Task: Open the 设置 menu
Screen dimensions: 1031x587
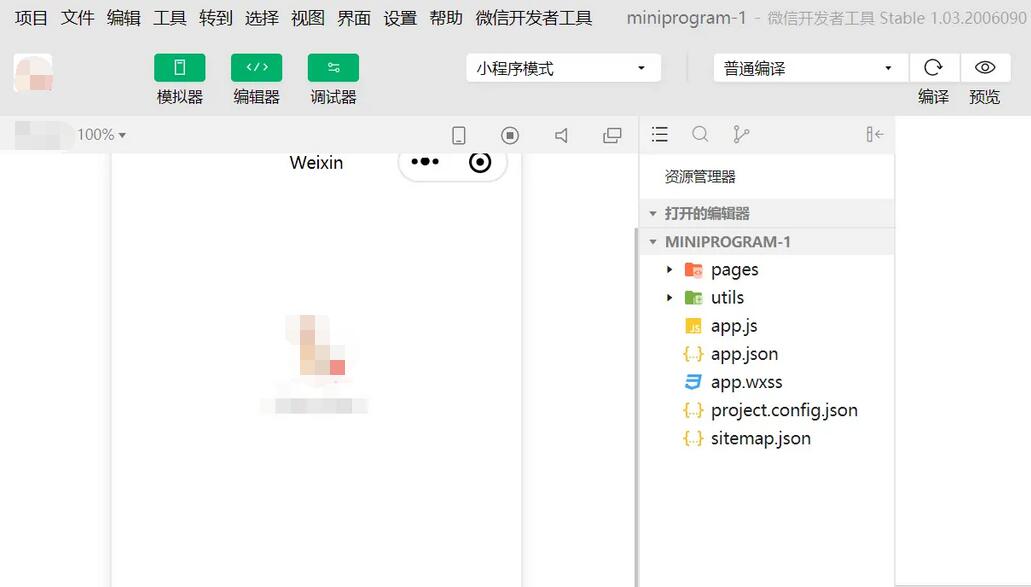Action: pos(400,18)
